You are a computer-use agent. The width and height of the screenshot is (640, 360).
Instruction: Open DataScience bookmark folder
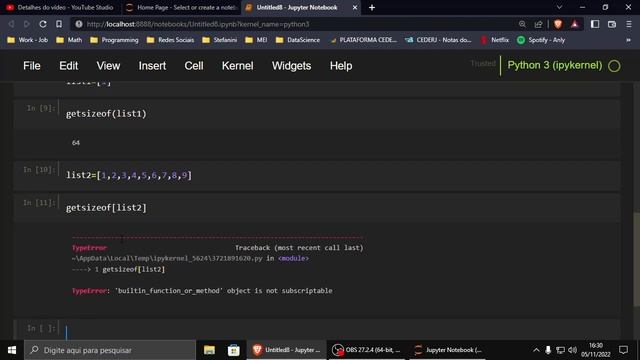click(298, 40)
